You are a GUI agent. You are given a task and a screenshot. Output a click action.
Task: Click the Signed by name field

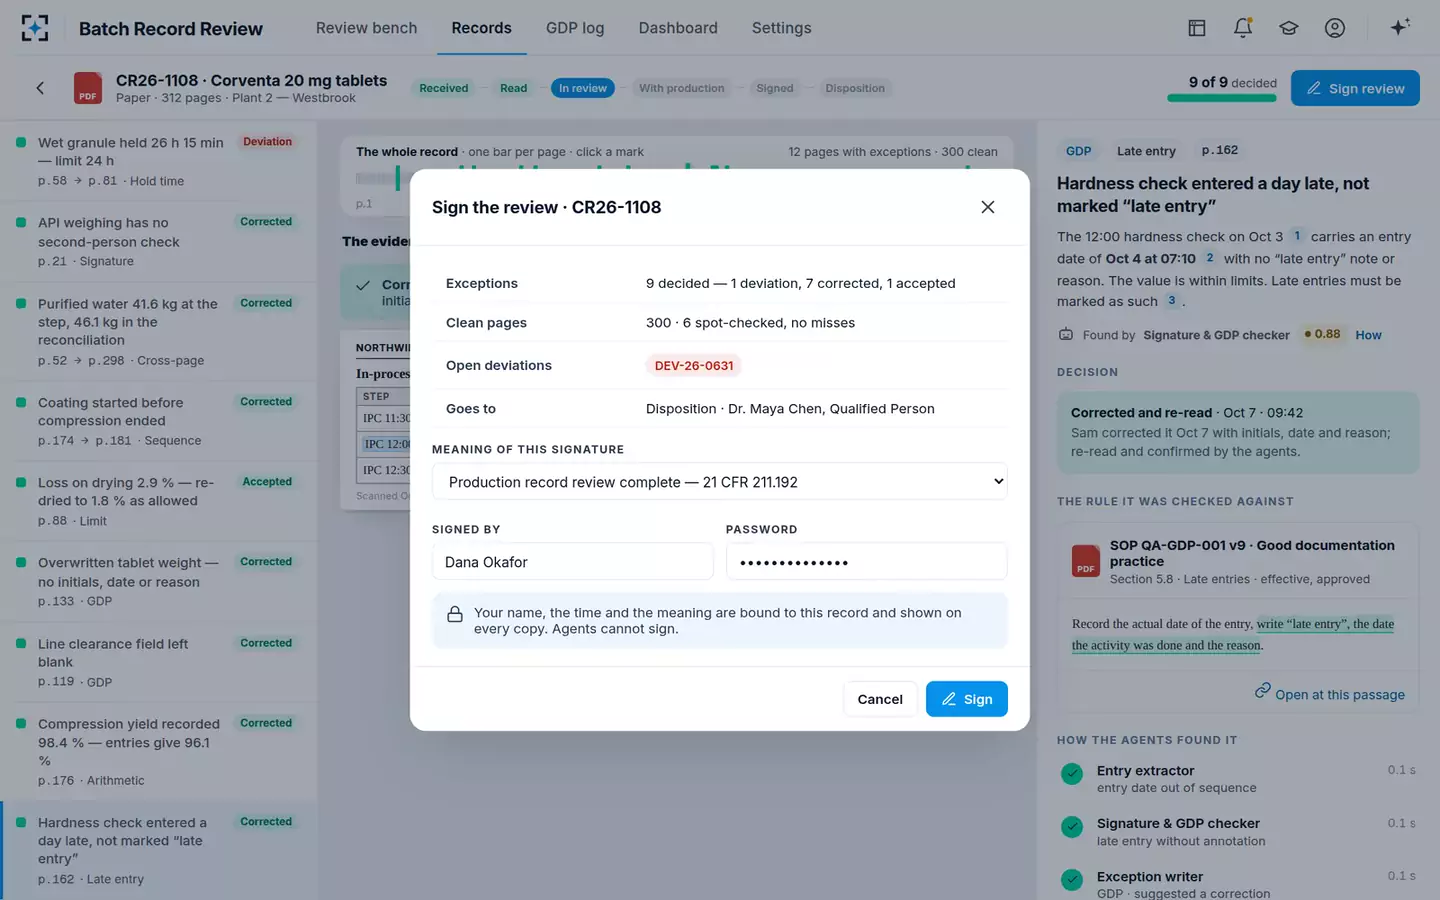tap(573, 562)
